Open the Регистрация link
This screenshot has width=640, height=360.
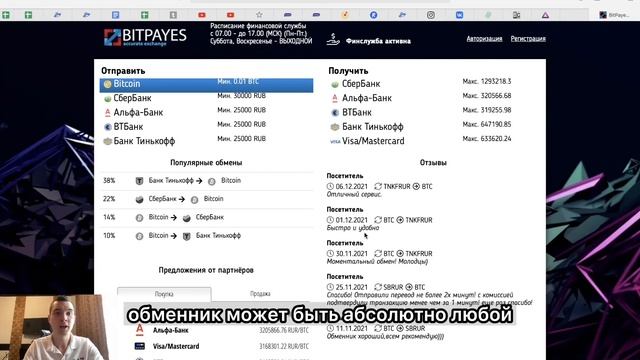528,39
